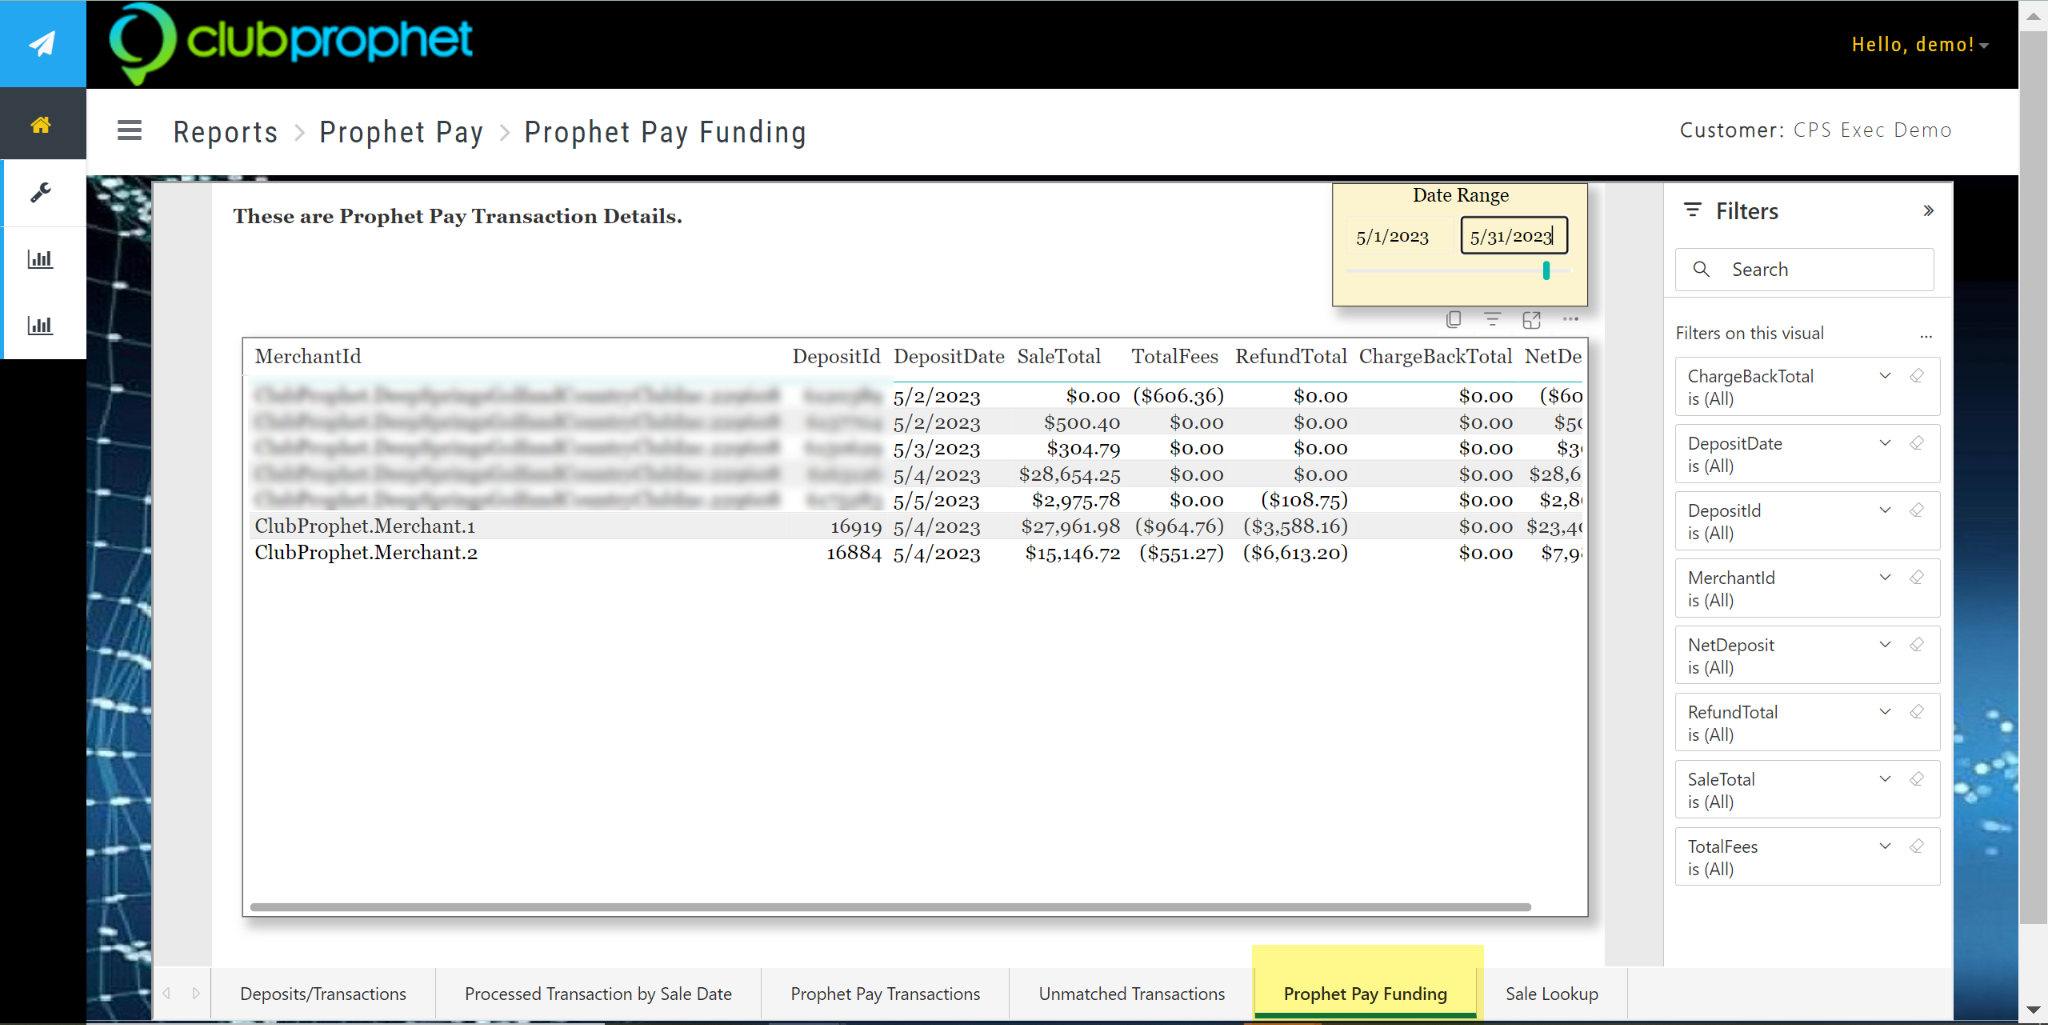Select ClubProphet.Merchant.1 row
Screen dimensions: 2048x1025
pos(915,526)
